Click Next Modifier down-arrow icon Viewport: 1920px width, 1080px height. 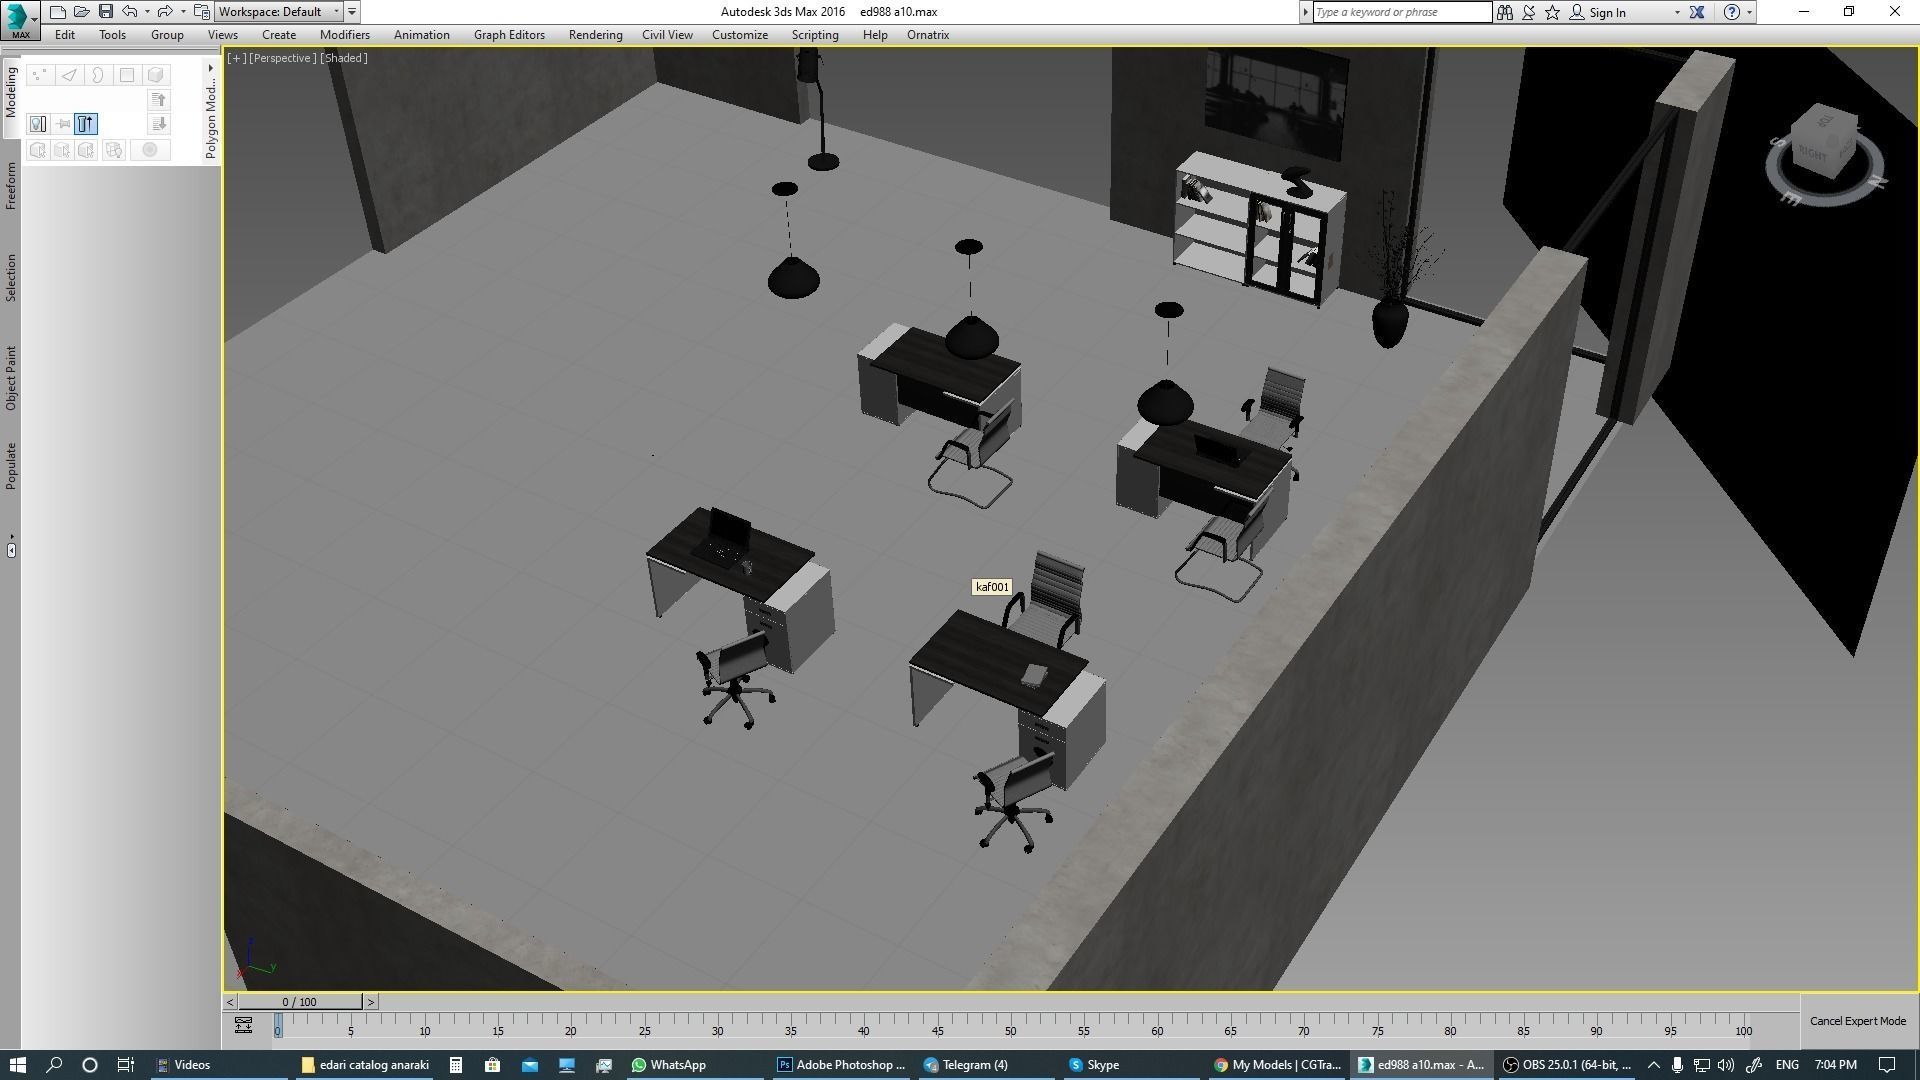pyautogui.click(x=158, y=124)
